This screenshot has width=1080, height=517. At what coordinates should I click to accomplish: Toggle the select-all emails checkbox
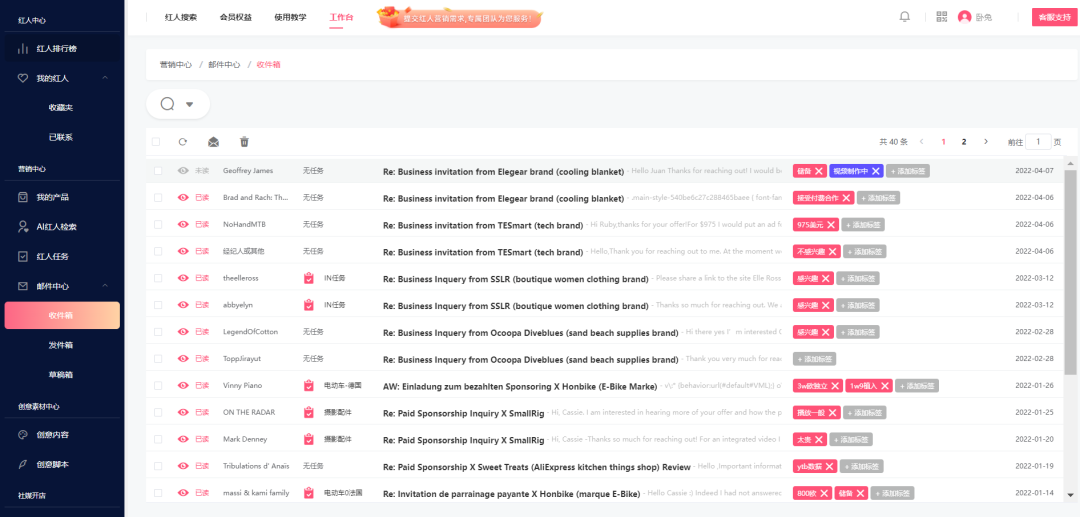tap(156, 142)
